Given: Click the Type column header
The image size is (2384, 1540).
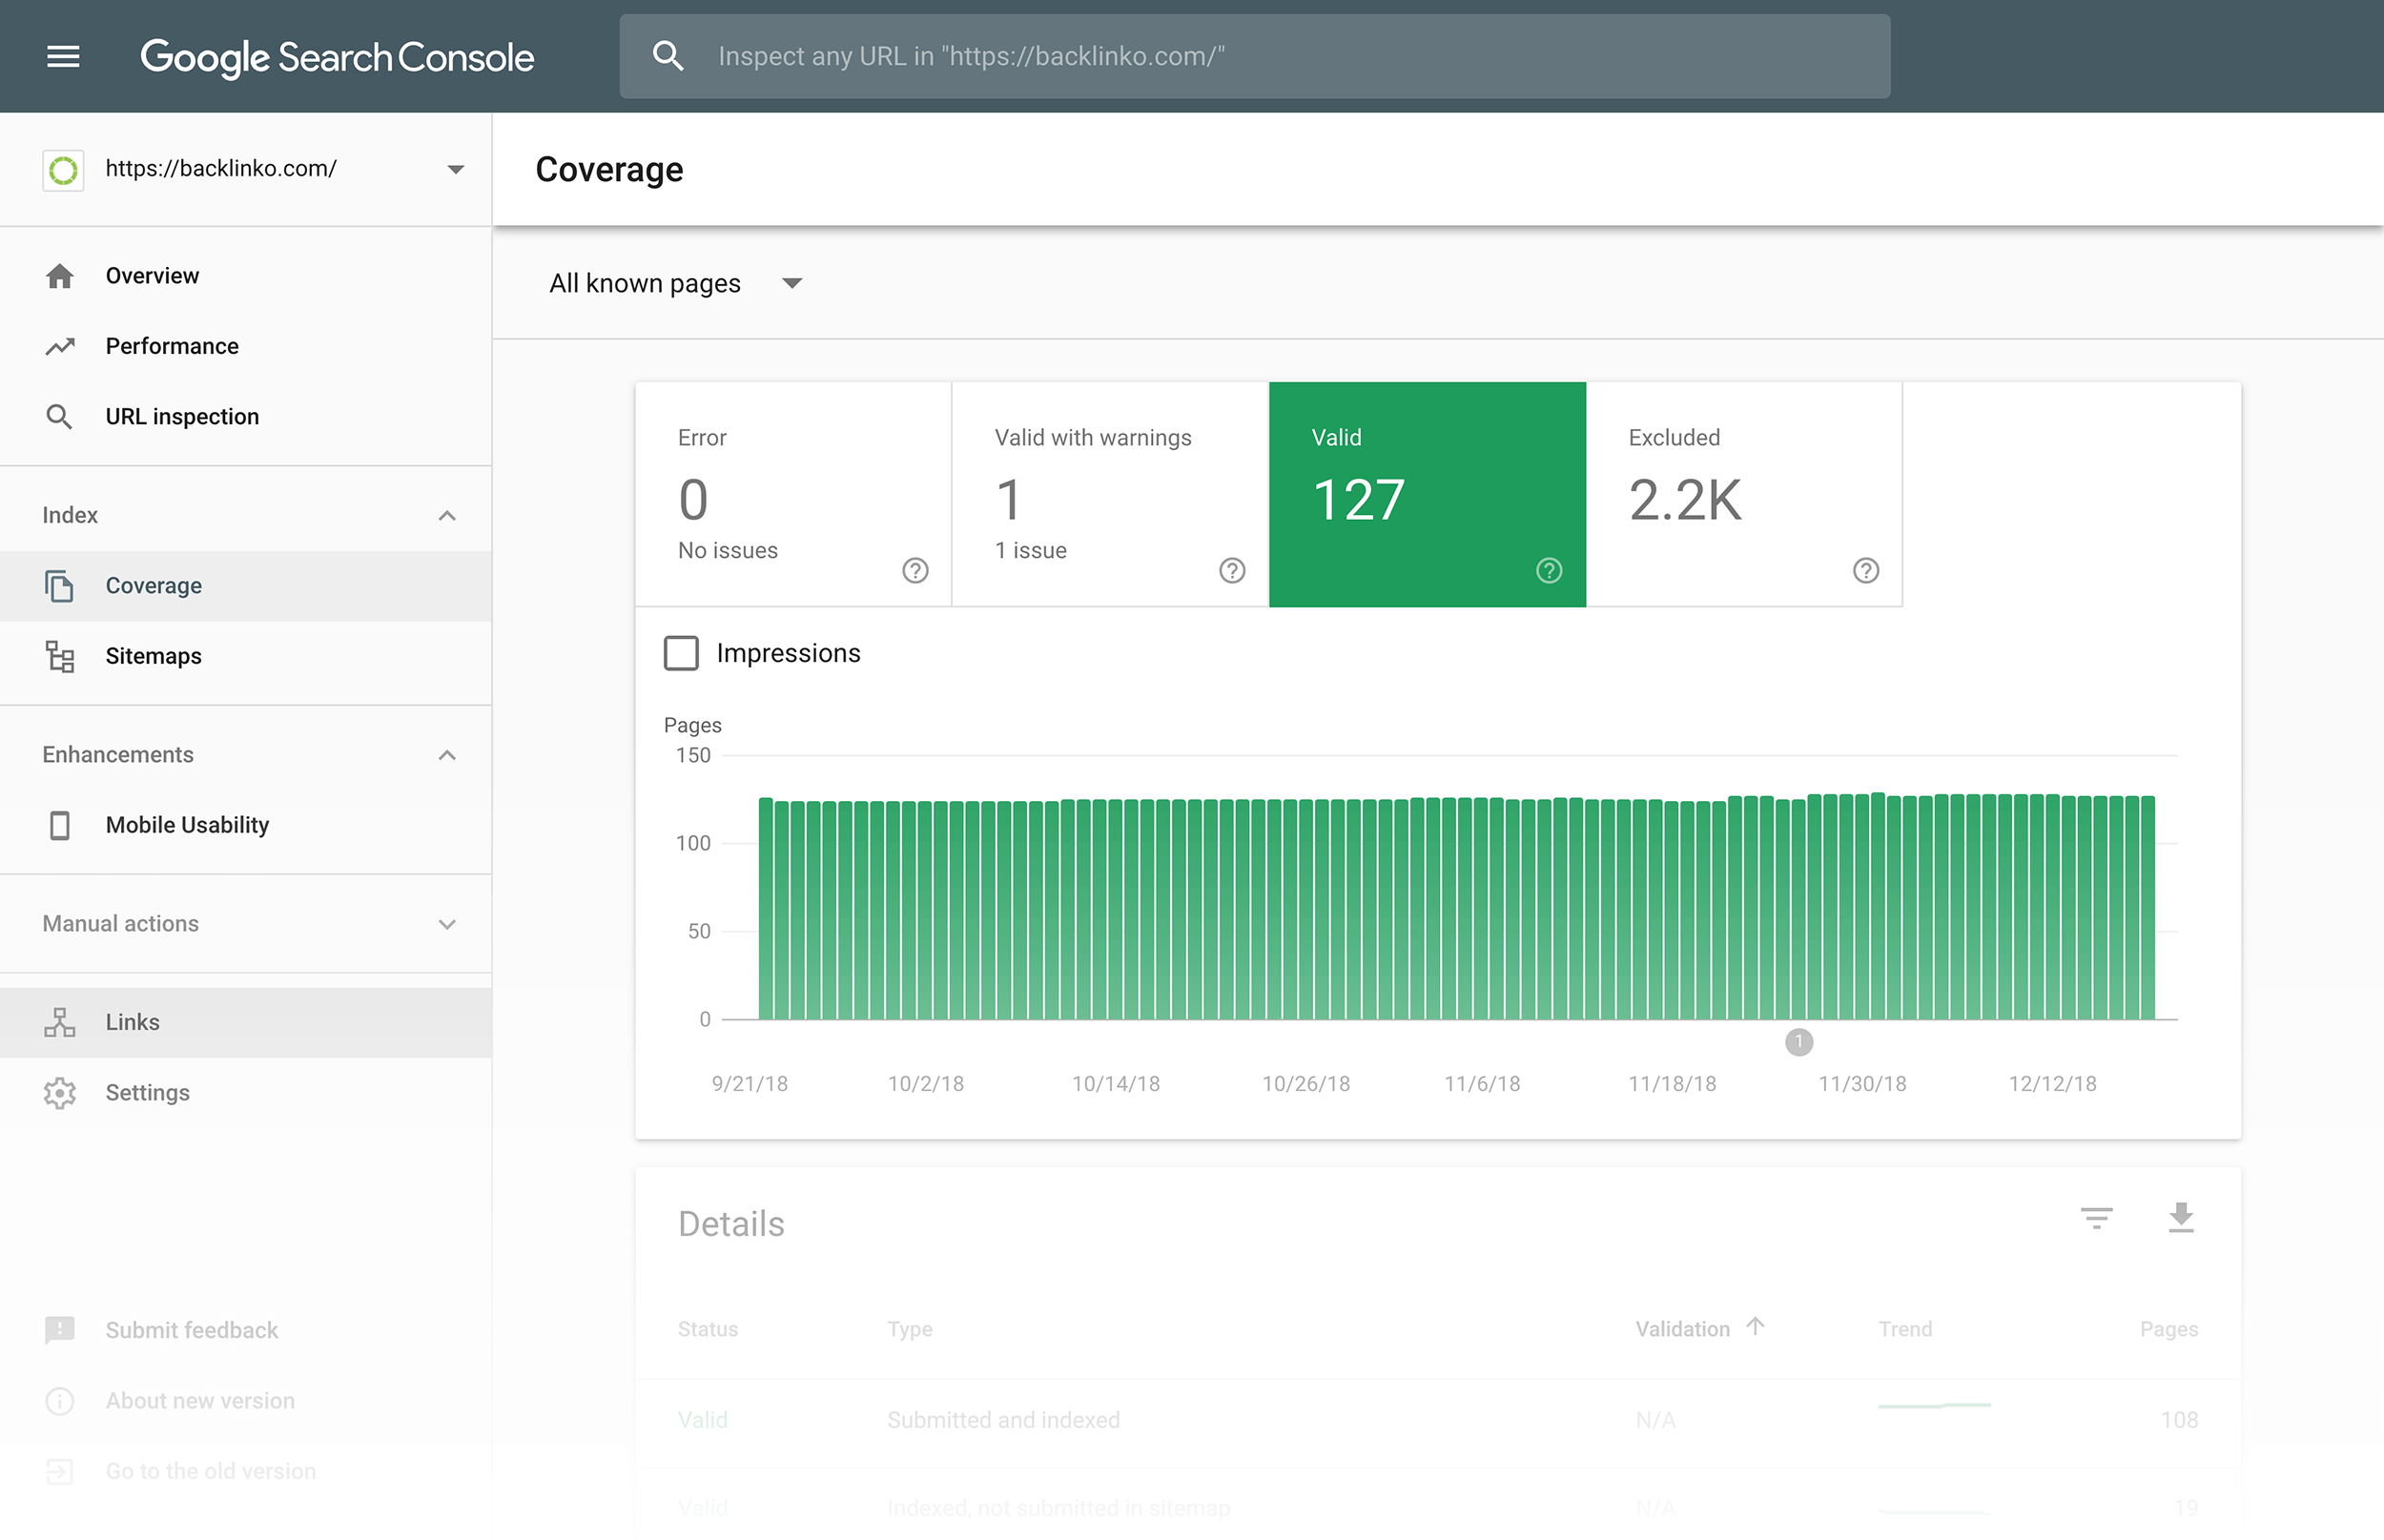Looking at the screenshot, I should [909, 1329].
